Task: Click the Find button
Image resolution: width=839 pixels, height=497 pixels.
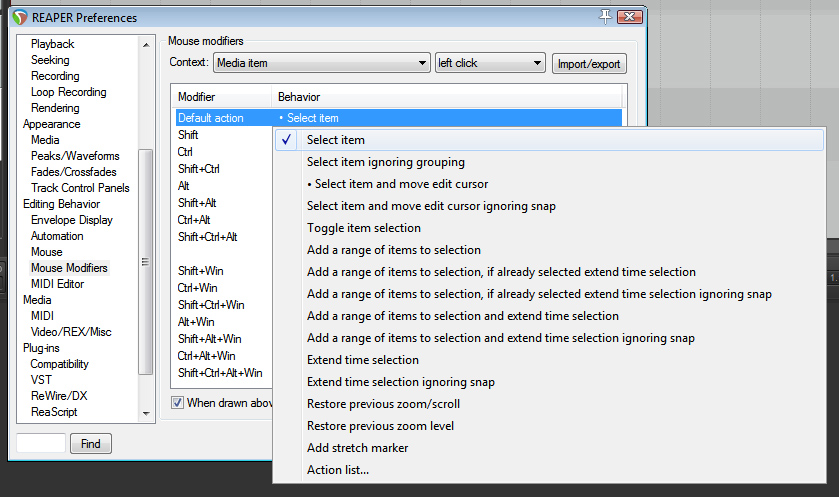Action: [90, 444]
